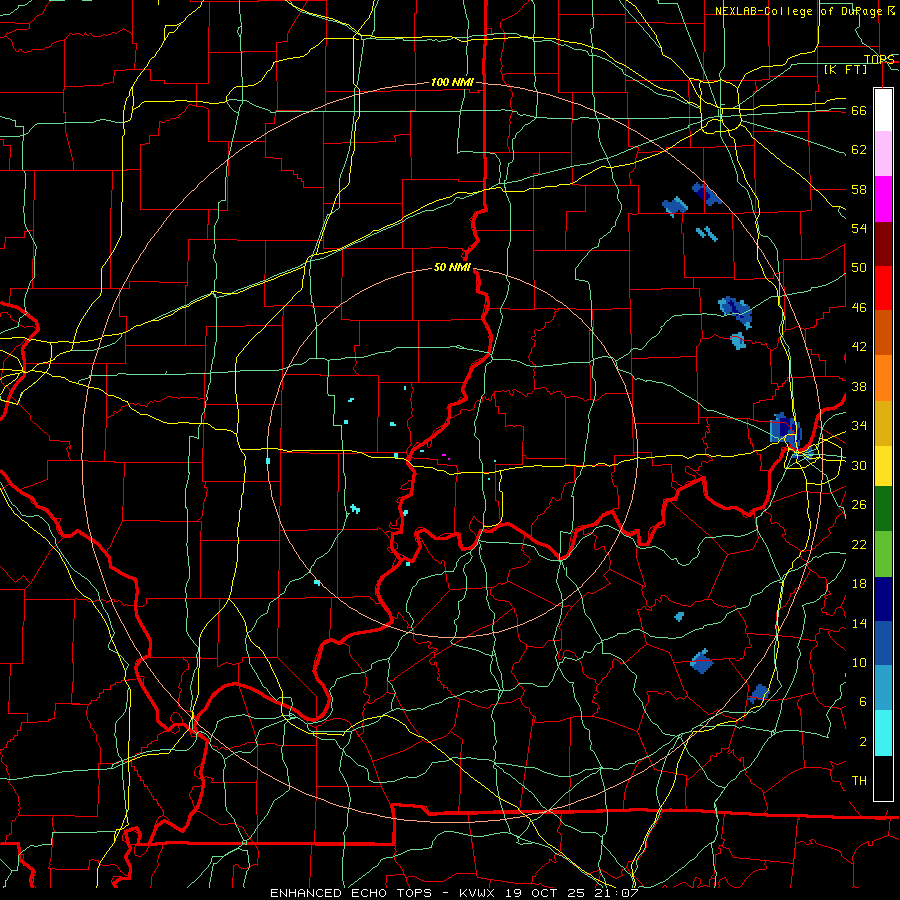This screenshot has height=900, width=900.
Task: Click the '22' legend value
Action: tap(859, 544)
